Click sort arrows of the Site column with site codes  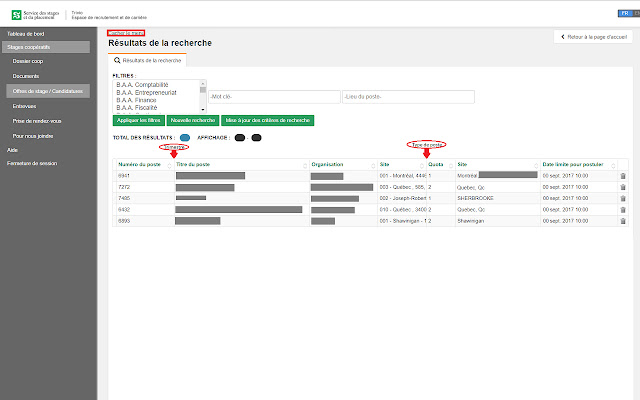[422, 165]
